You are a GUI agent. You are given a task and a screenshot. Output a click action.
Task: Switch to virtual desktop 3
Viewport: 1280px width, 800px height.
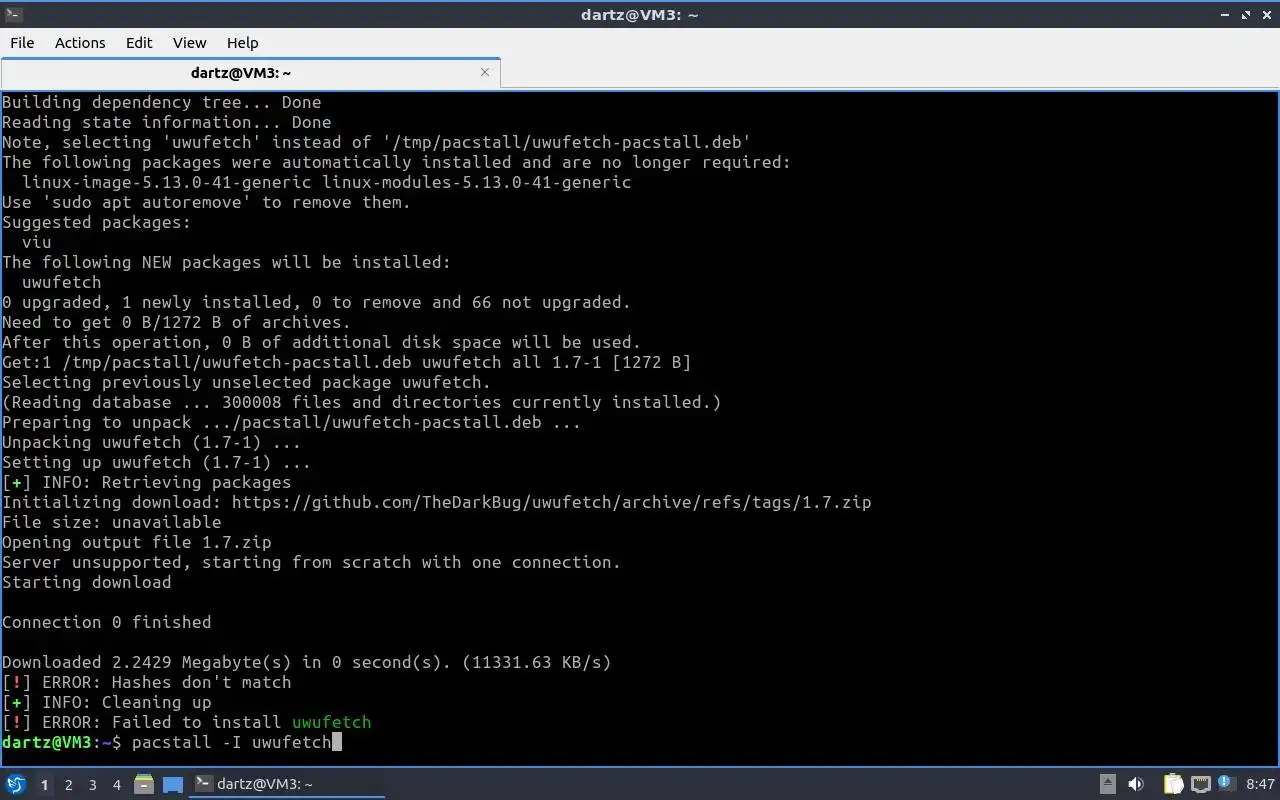(93, 785)
